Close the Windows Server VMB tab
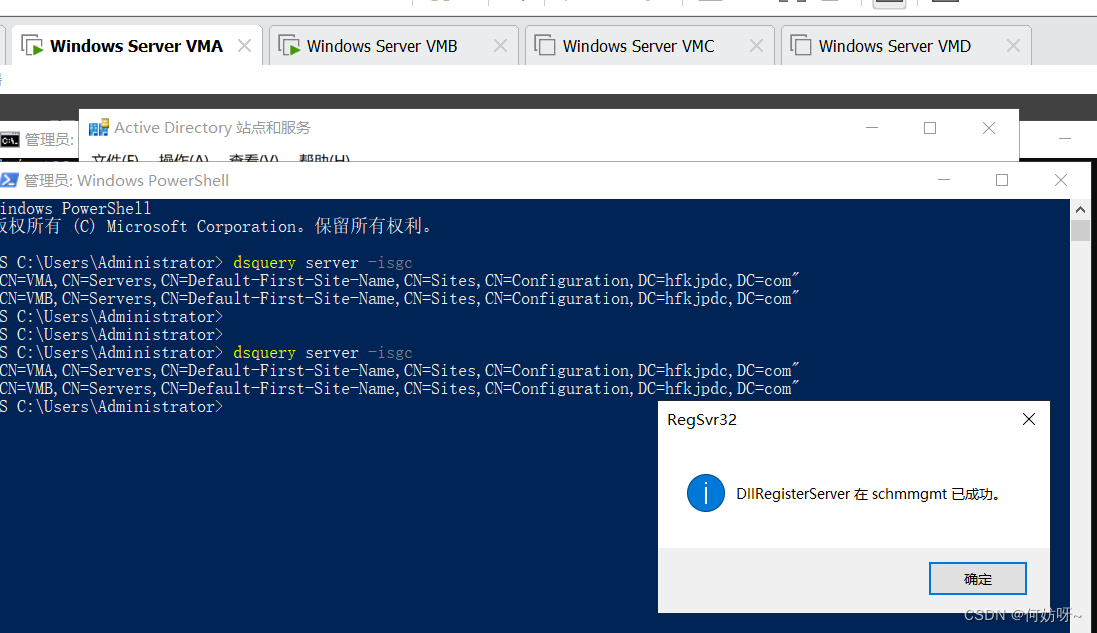The height and width of the screenshot is (633, 1097). tap(500, 46)
